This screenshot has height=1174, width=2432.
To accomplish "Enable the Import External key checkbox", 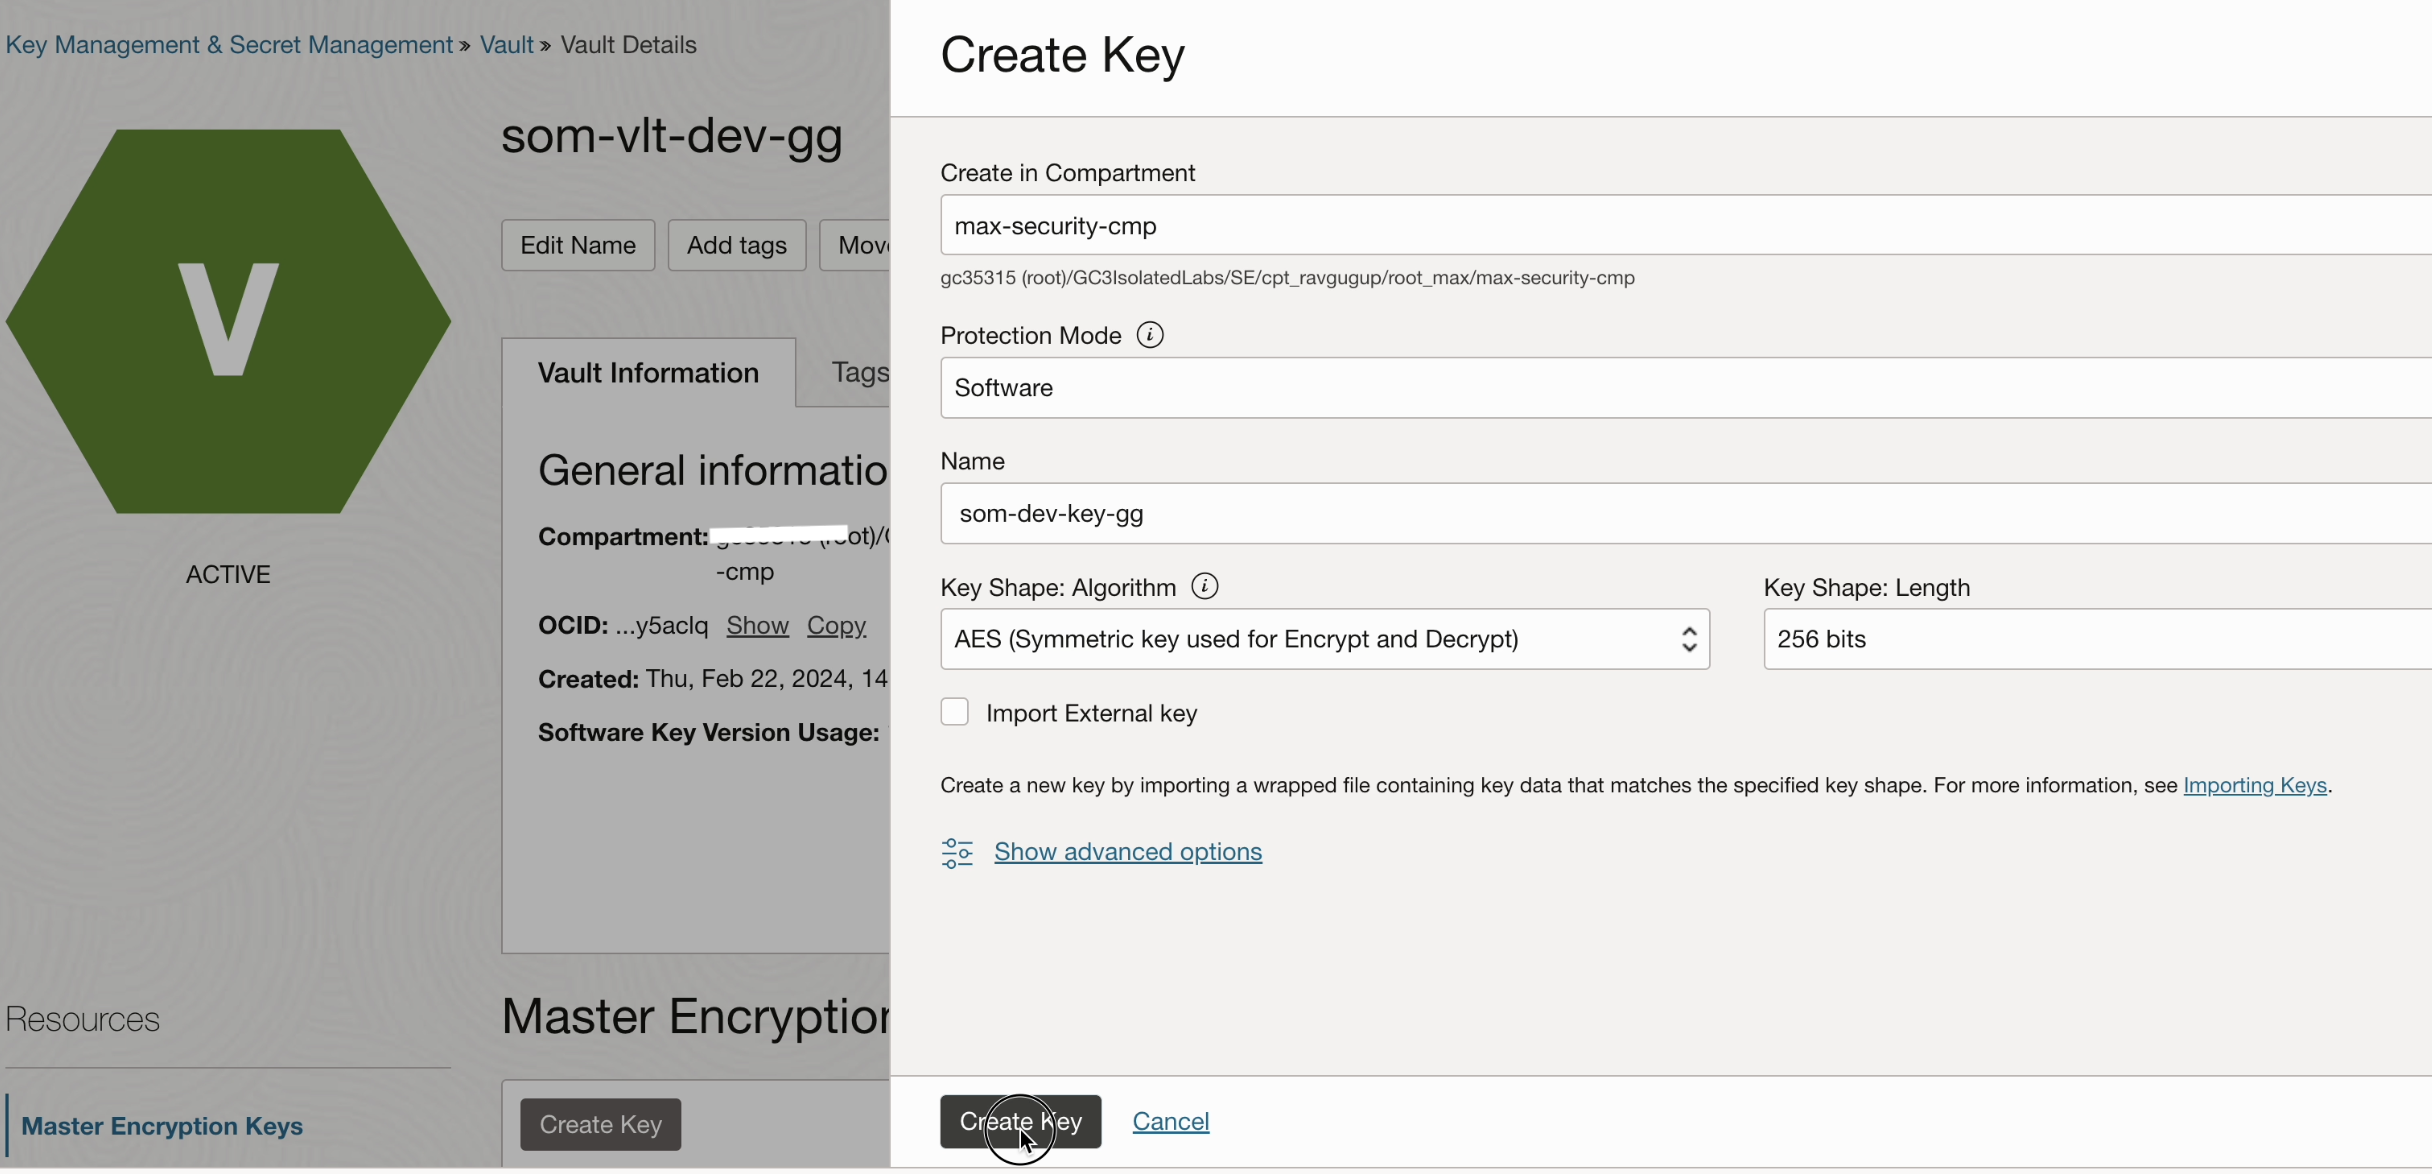I will coord(954,712).
